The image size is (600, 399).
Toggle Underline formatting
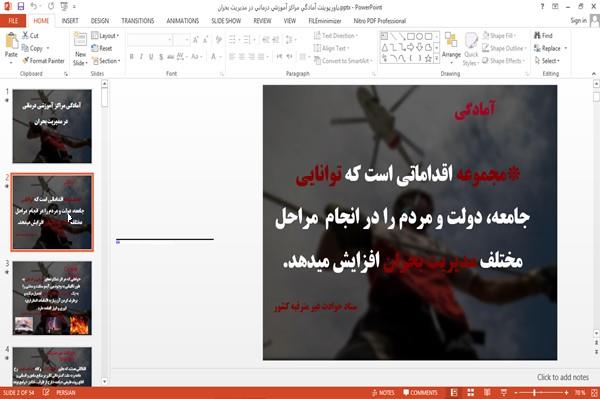pyautogui.click(x=151, y=57)
